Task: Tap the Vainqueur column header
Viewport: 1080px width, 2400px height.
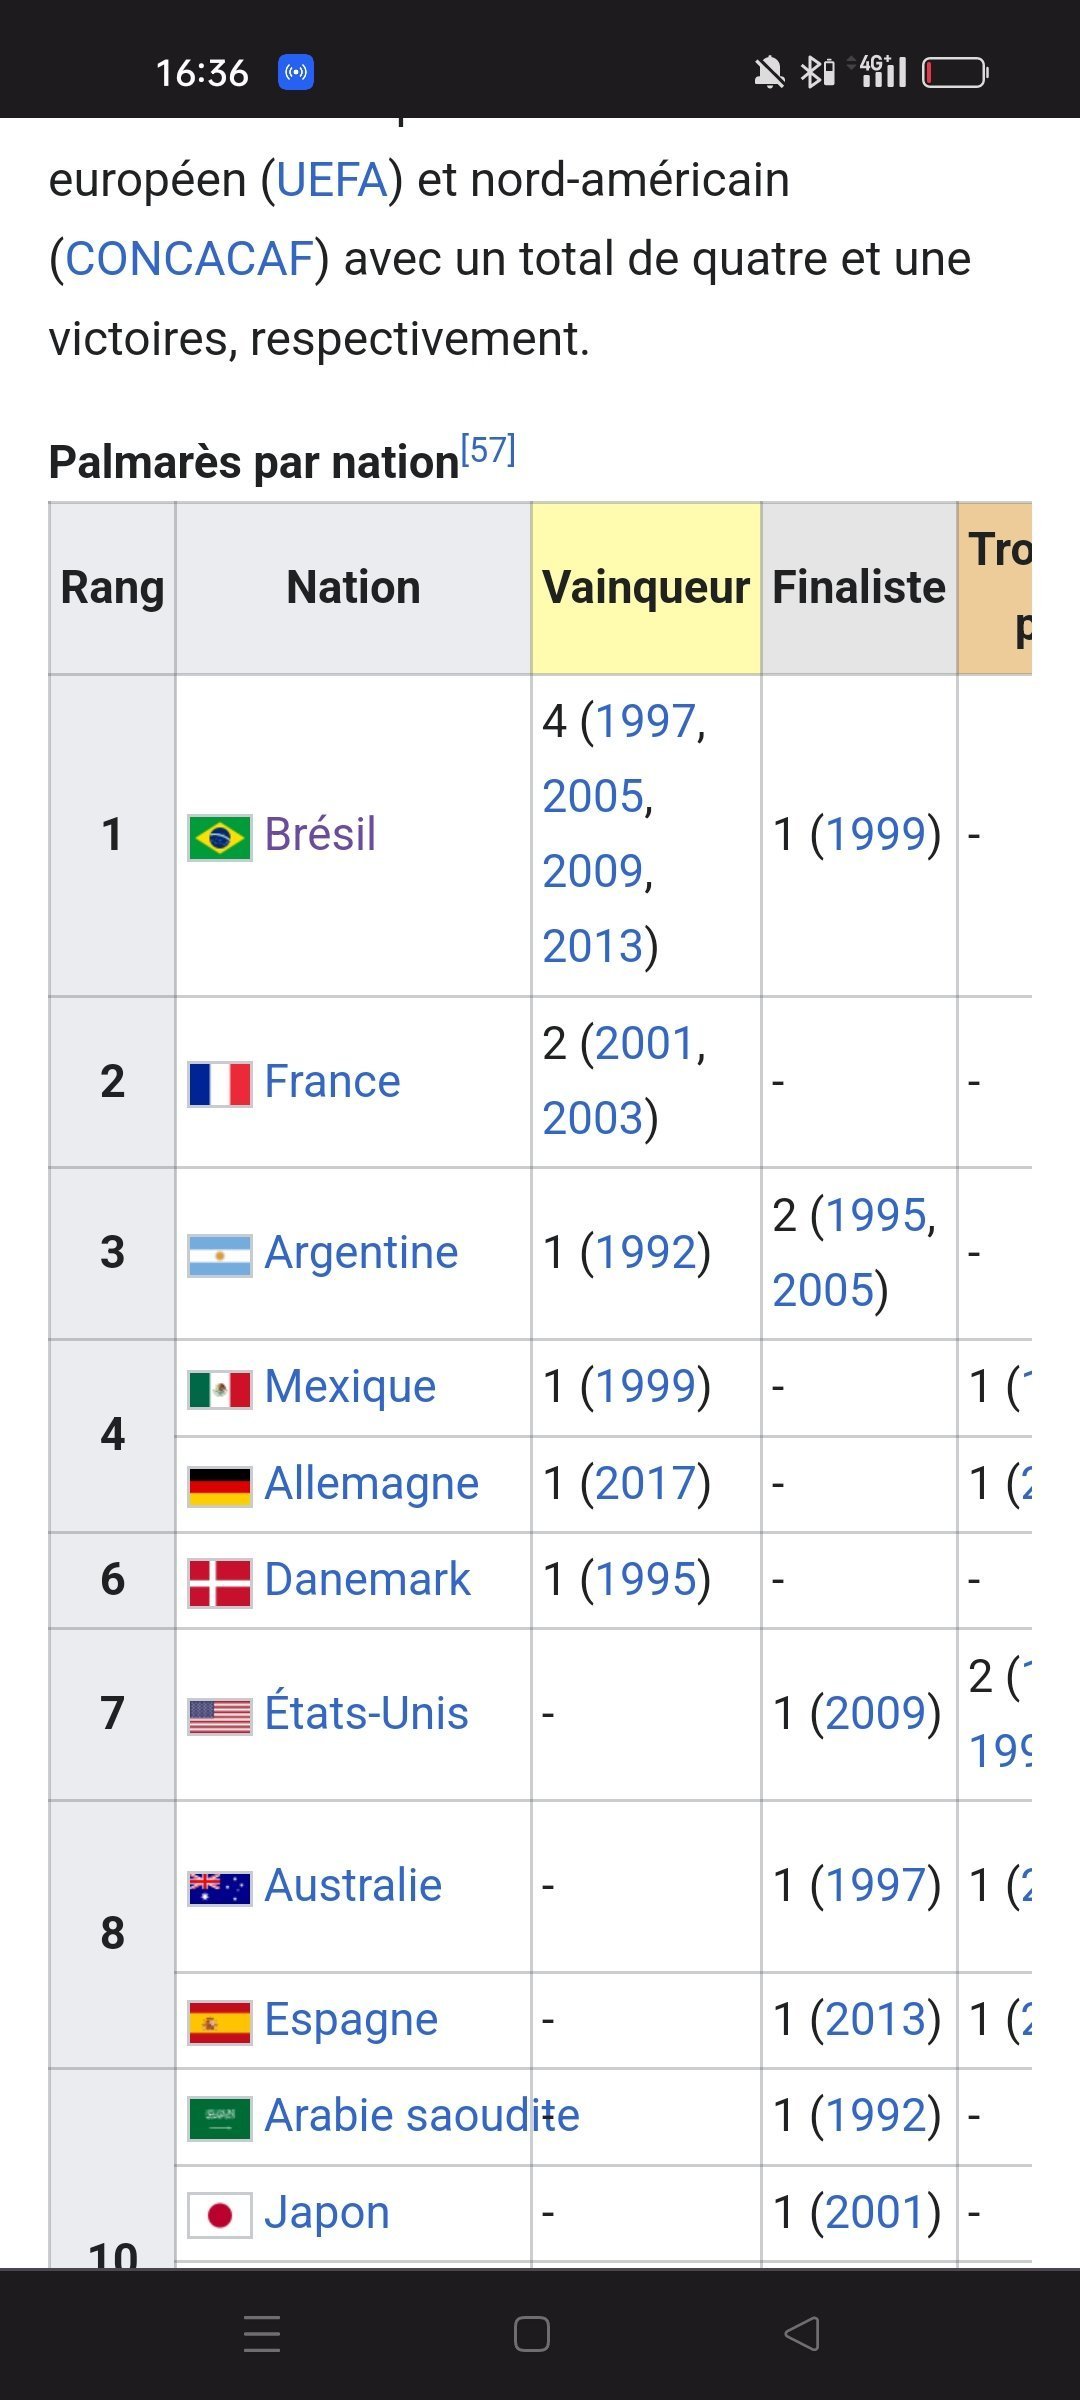Action: [646, 588]
